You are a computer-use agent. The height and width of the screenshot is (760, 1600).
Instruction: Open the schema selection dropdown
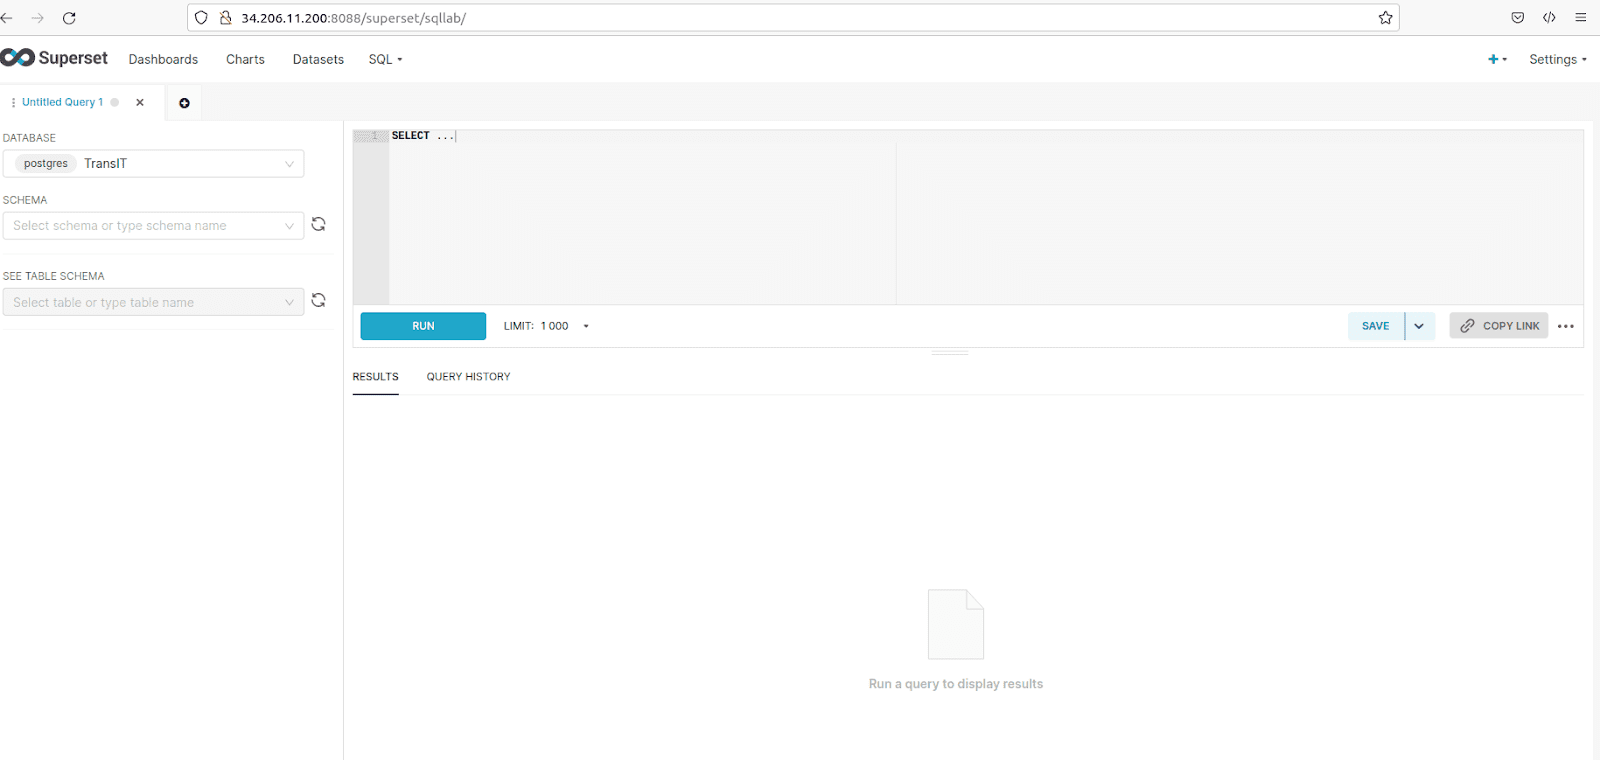[x=153, y=225]
